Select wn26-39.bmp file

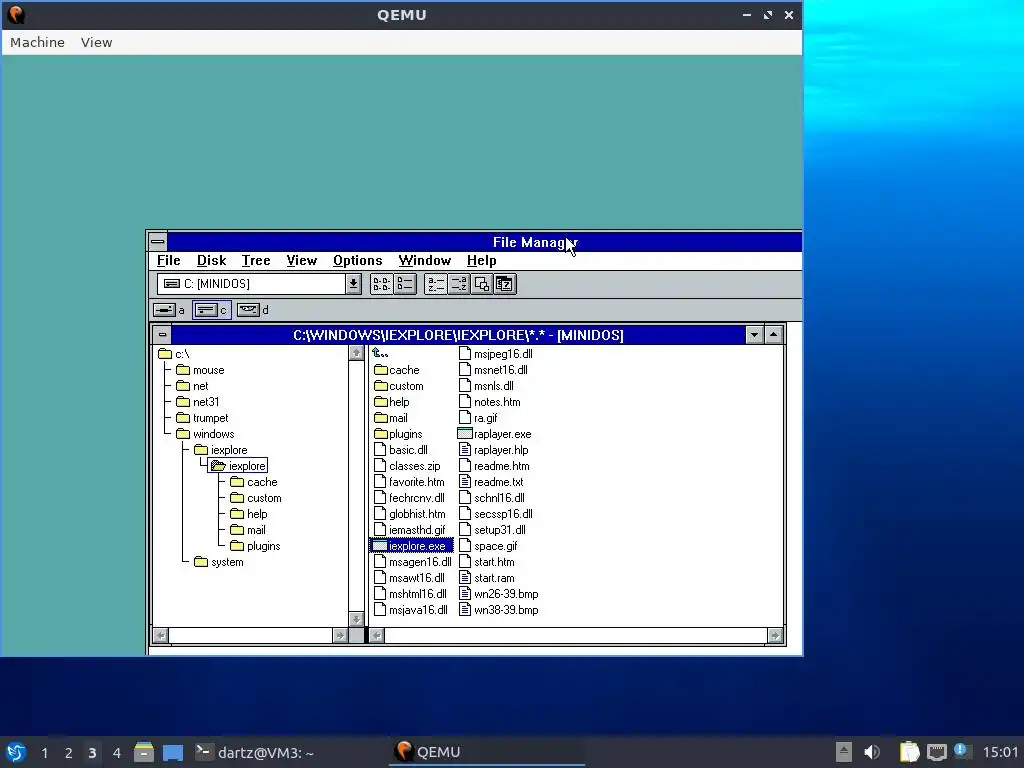(x=499, y=594)
